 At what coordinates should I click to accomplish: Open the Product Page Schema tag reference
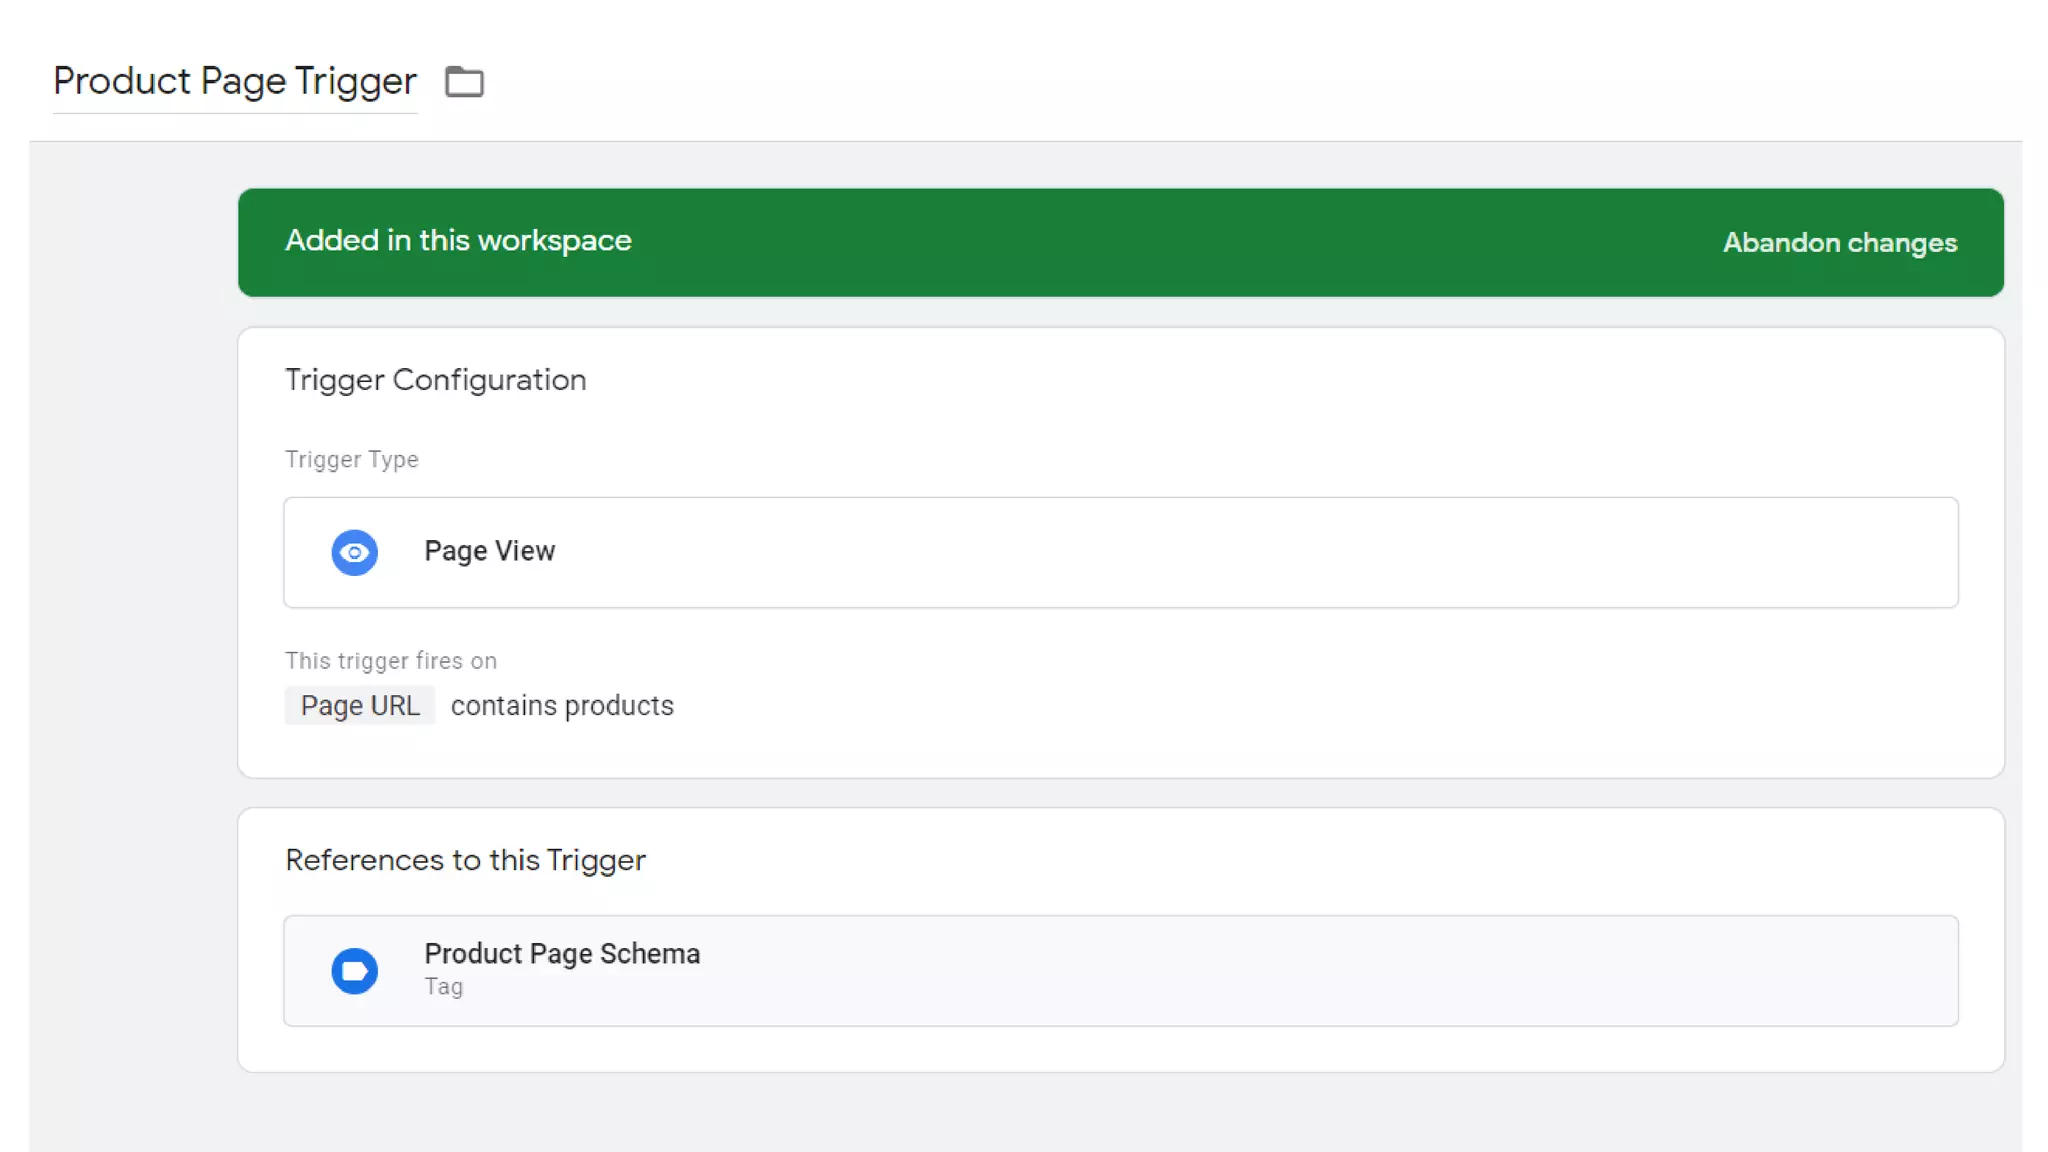click(1120, 970)
